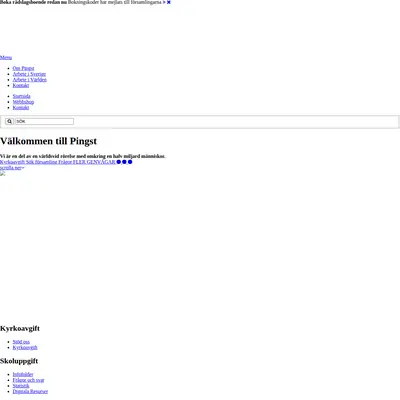Click the Välkommen till Pingst heading
This screenshot has width=400, height=400.
coord(48,141)
